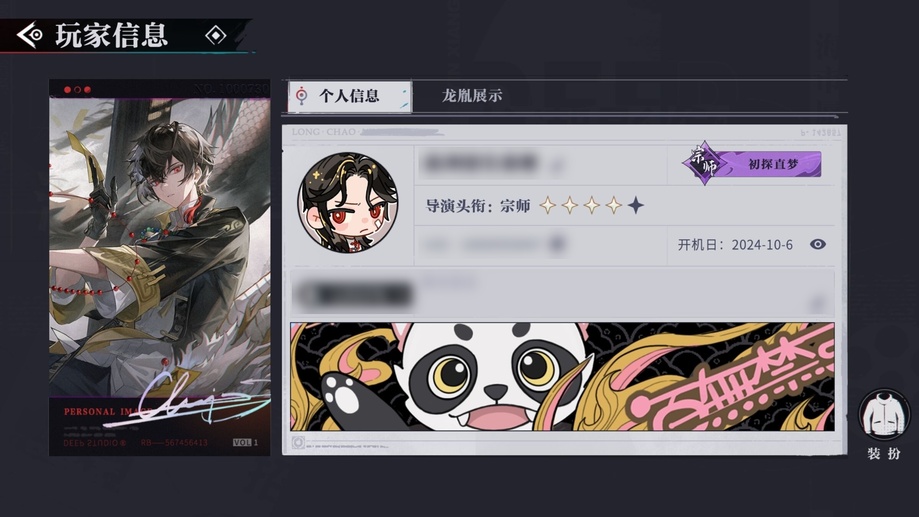Open the character personal image card
The height and width of the screenshot is (517, 919).
click(x=159, y=267)
